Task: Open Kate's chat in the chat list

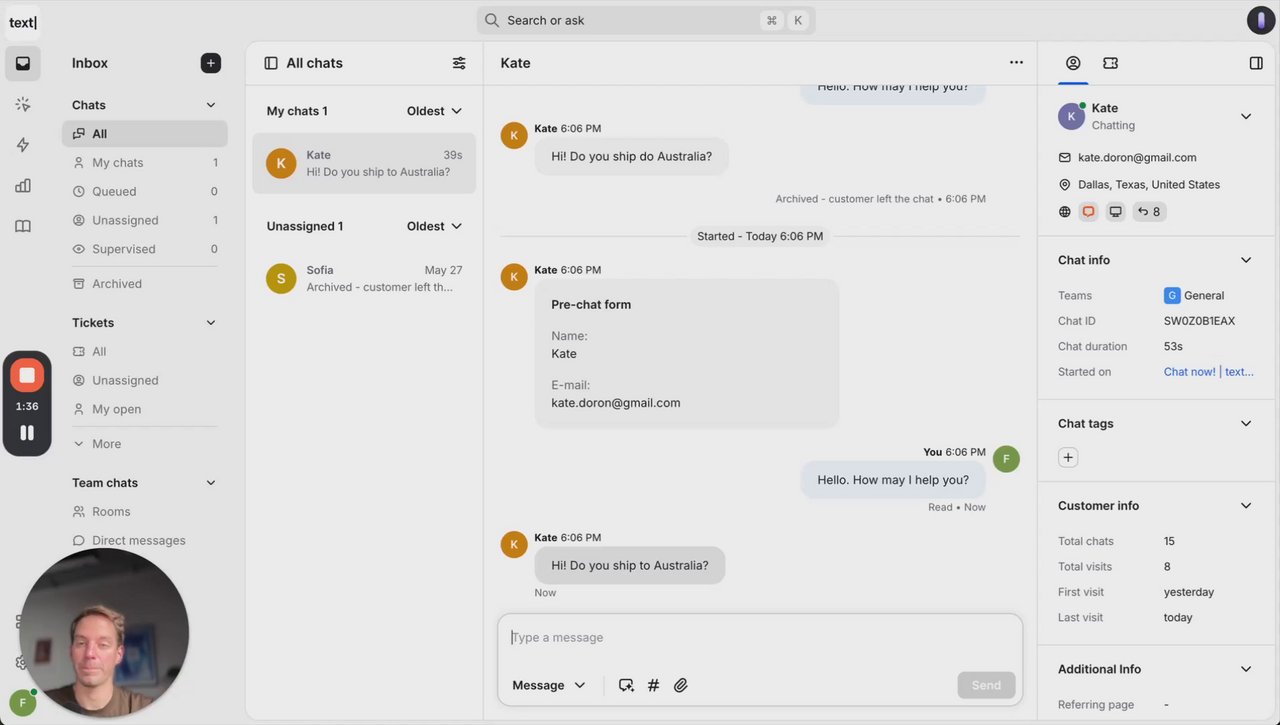Action: tap(364, 163)
